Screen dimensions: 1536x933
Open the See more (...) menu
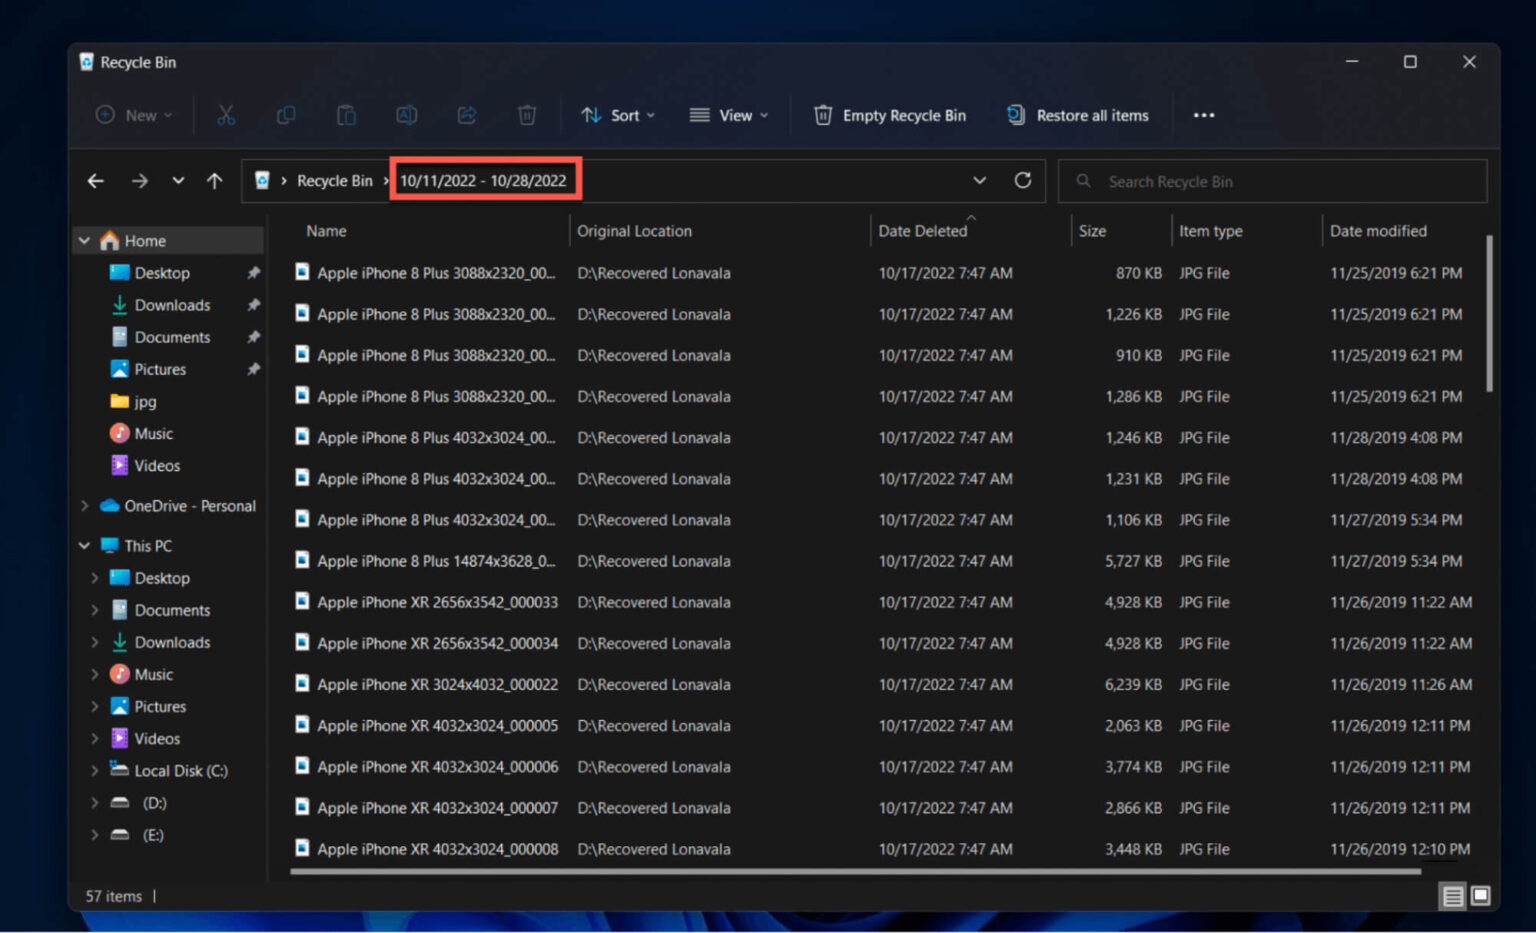click(1203, 115)
